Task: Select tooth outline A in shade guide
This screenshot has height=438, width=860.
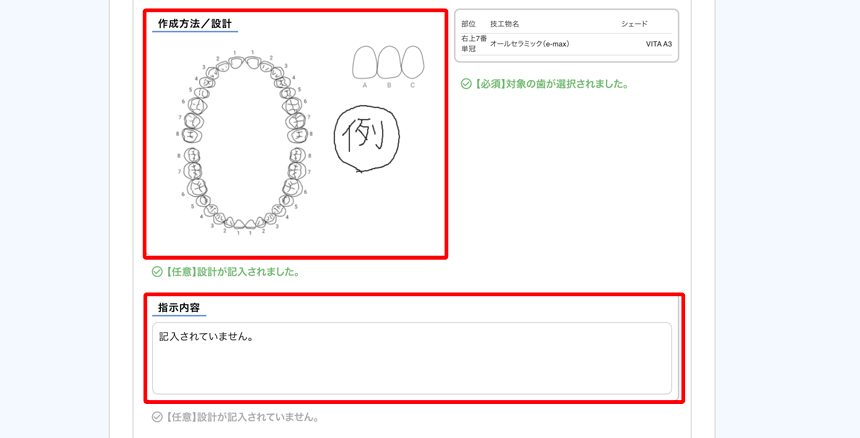Action: point(365,62)
